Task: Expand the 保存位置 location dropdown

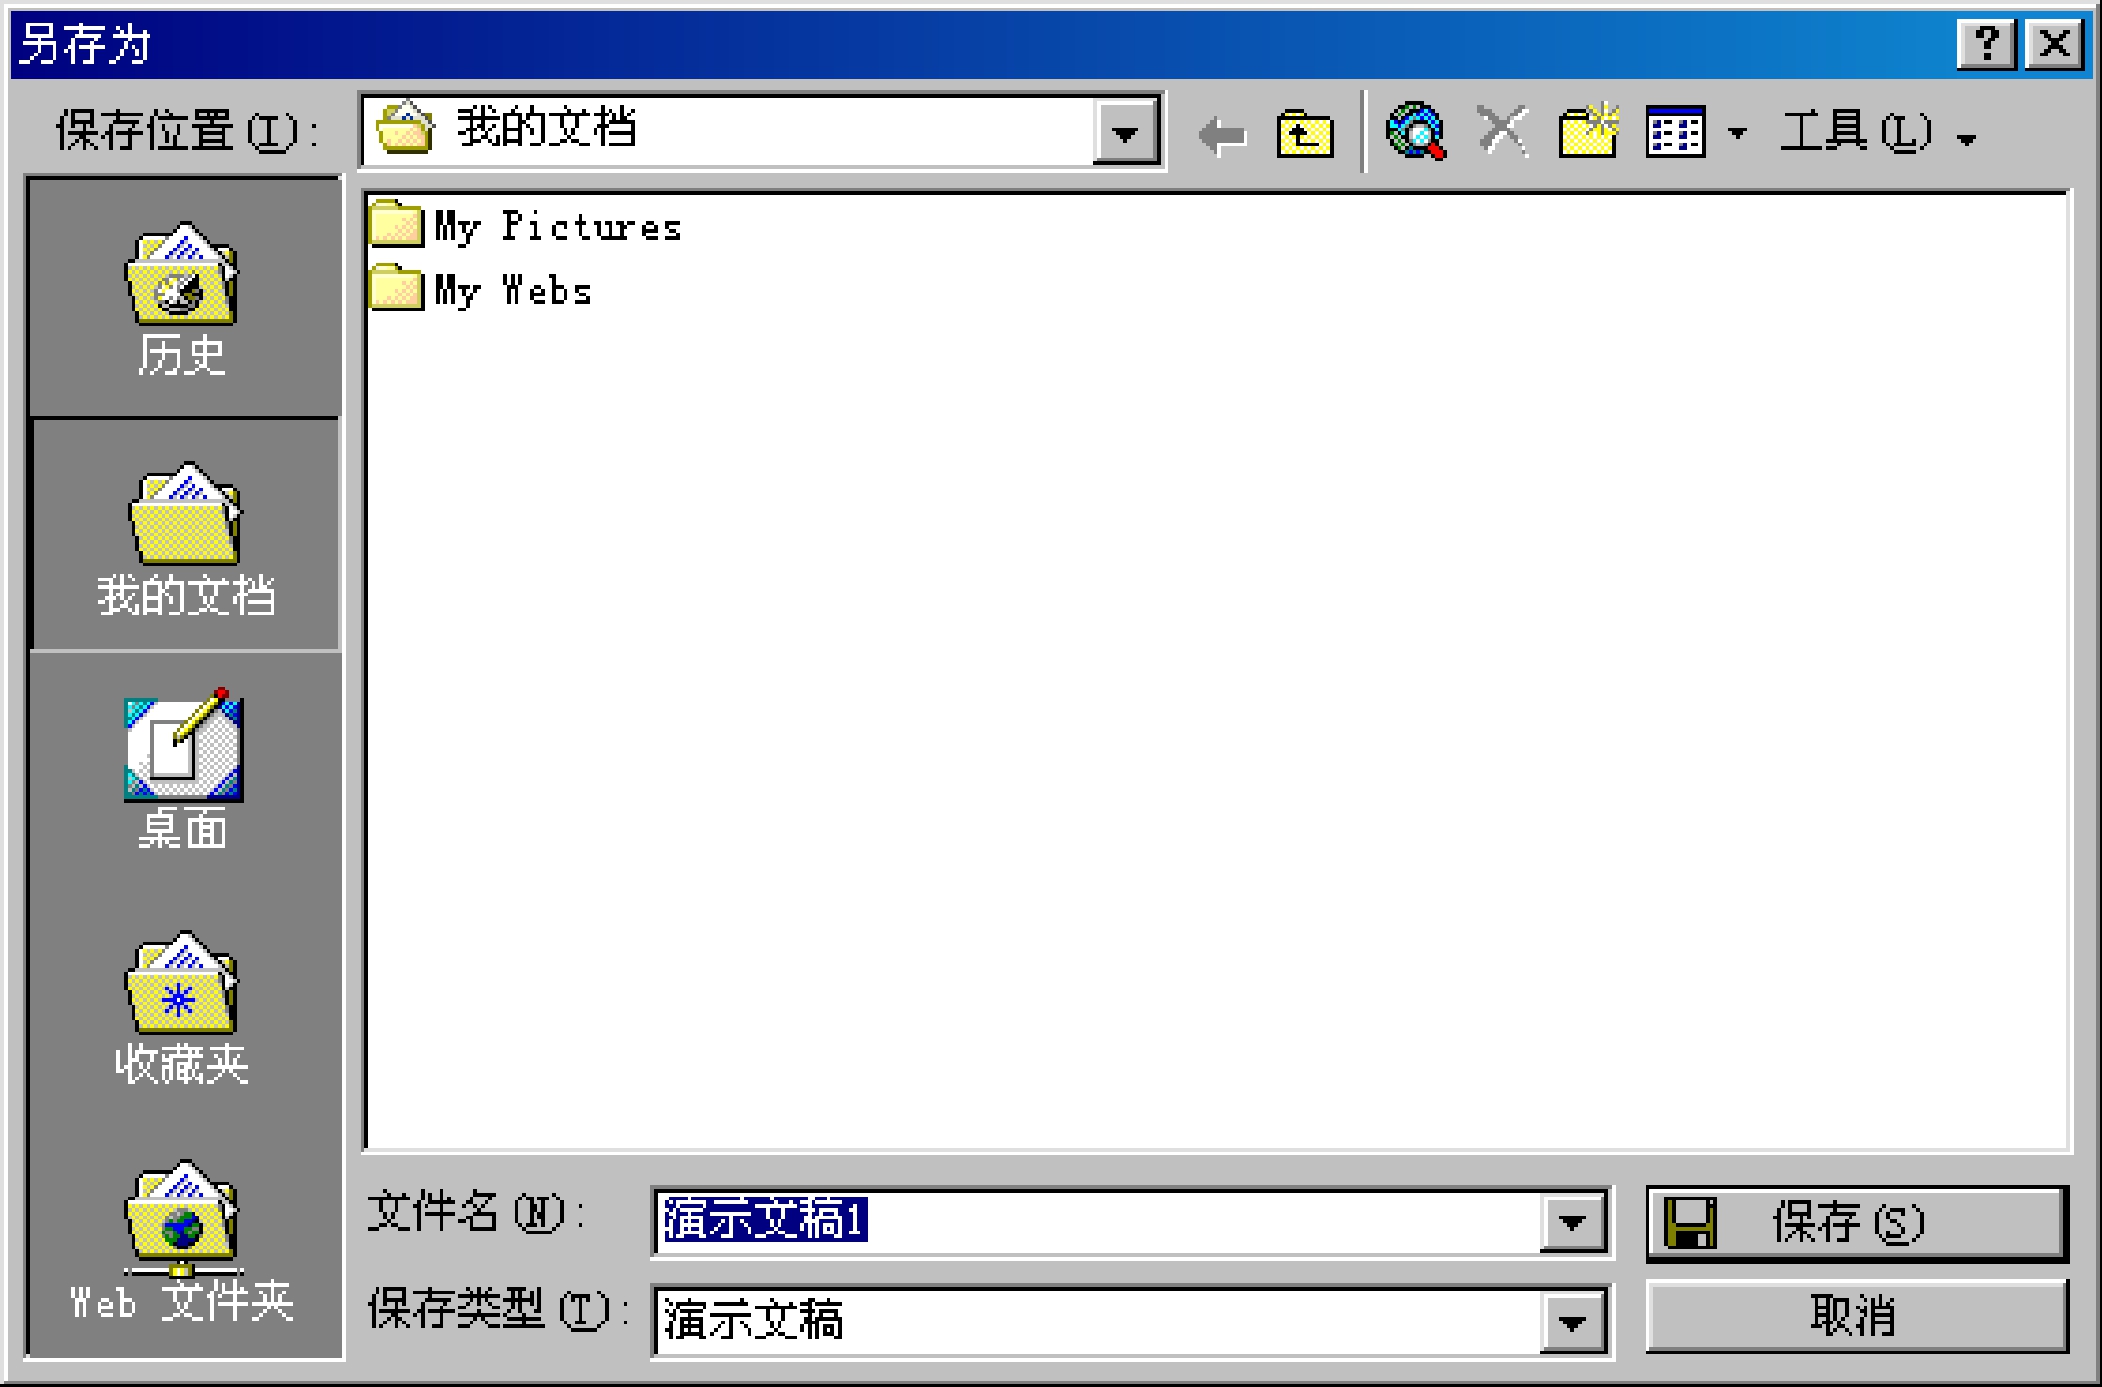Action: coord(1125,133)
